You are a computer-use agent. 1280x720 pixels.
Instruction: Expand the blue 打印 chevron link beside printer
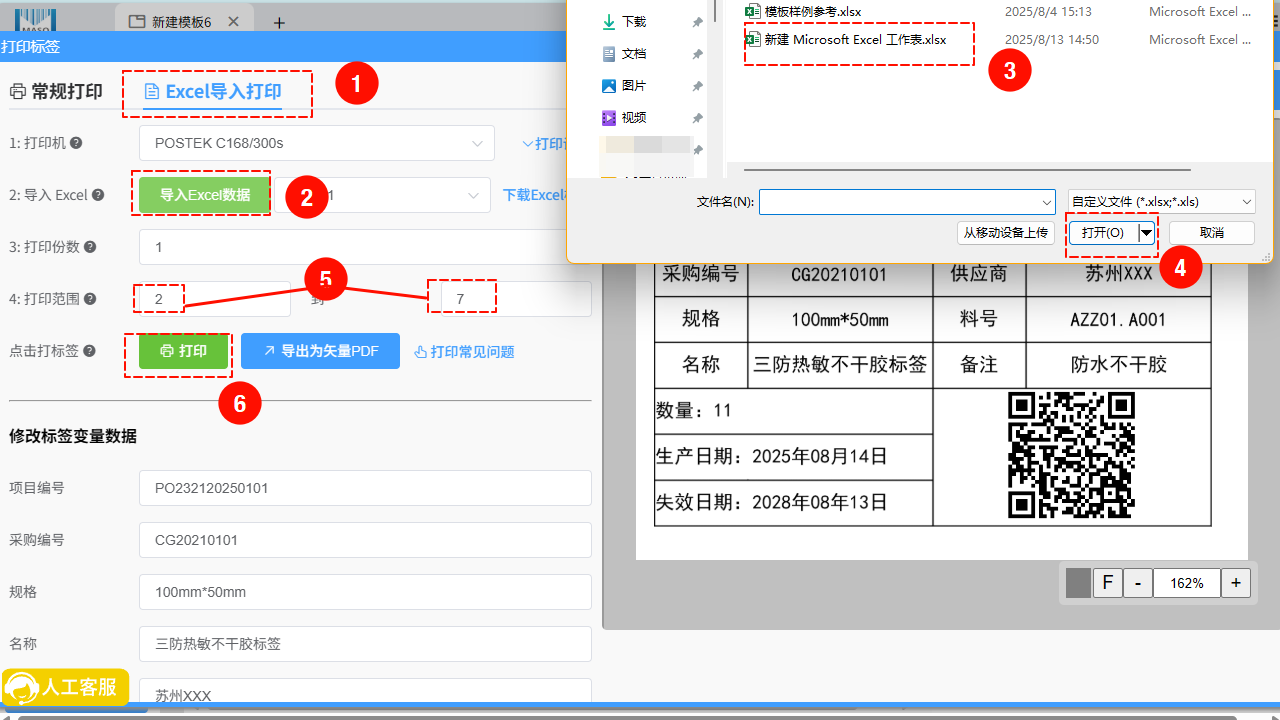tap(544, 144)
